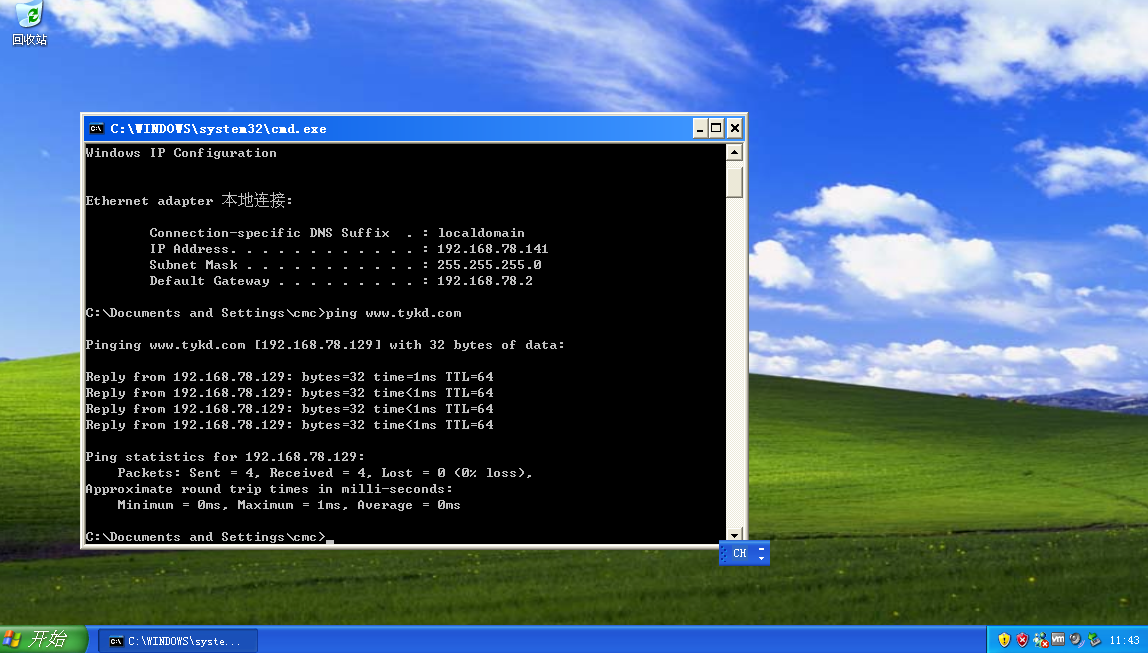Close the cmd.exe window
The width and height of the screenshot is (1148, 653).
(x=734, y=129)
